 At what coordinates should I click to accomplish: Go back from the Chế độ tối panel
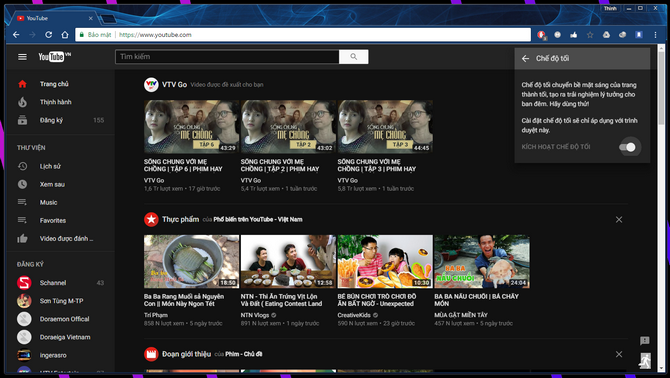[525, 59]
